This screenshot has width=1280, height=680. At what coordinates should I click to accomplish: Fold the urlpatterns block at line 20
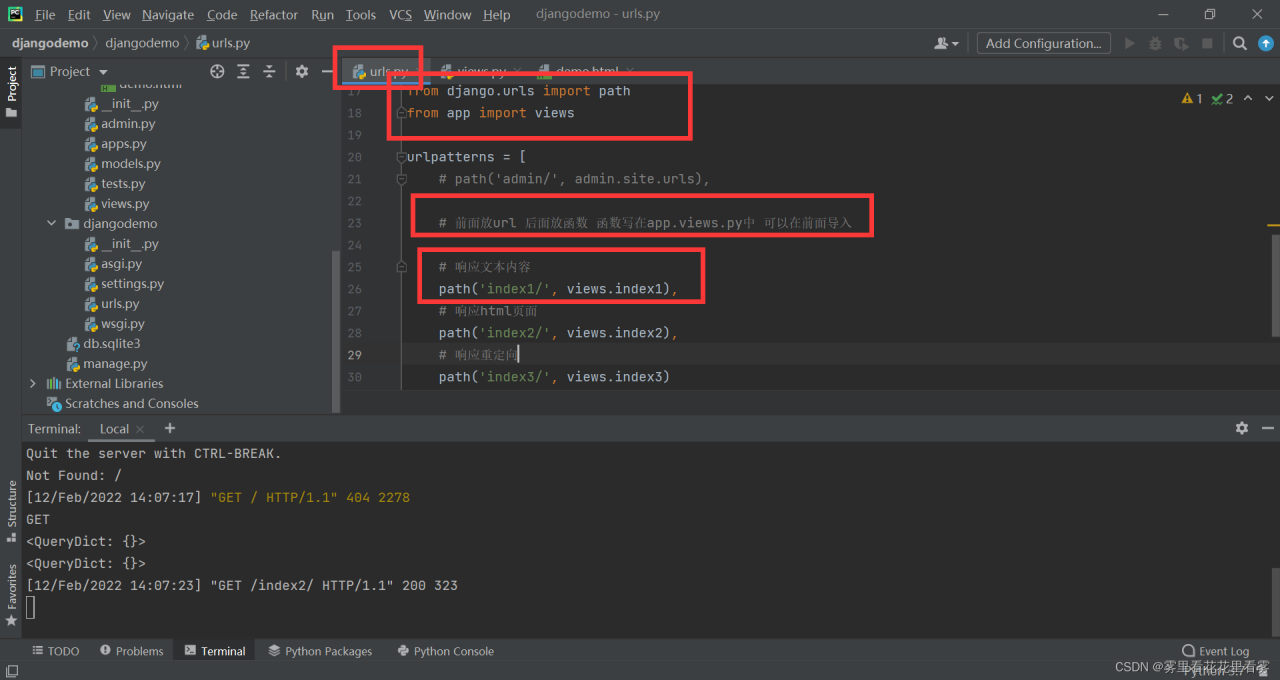pyautogui.click(x=401, y=157)
